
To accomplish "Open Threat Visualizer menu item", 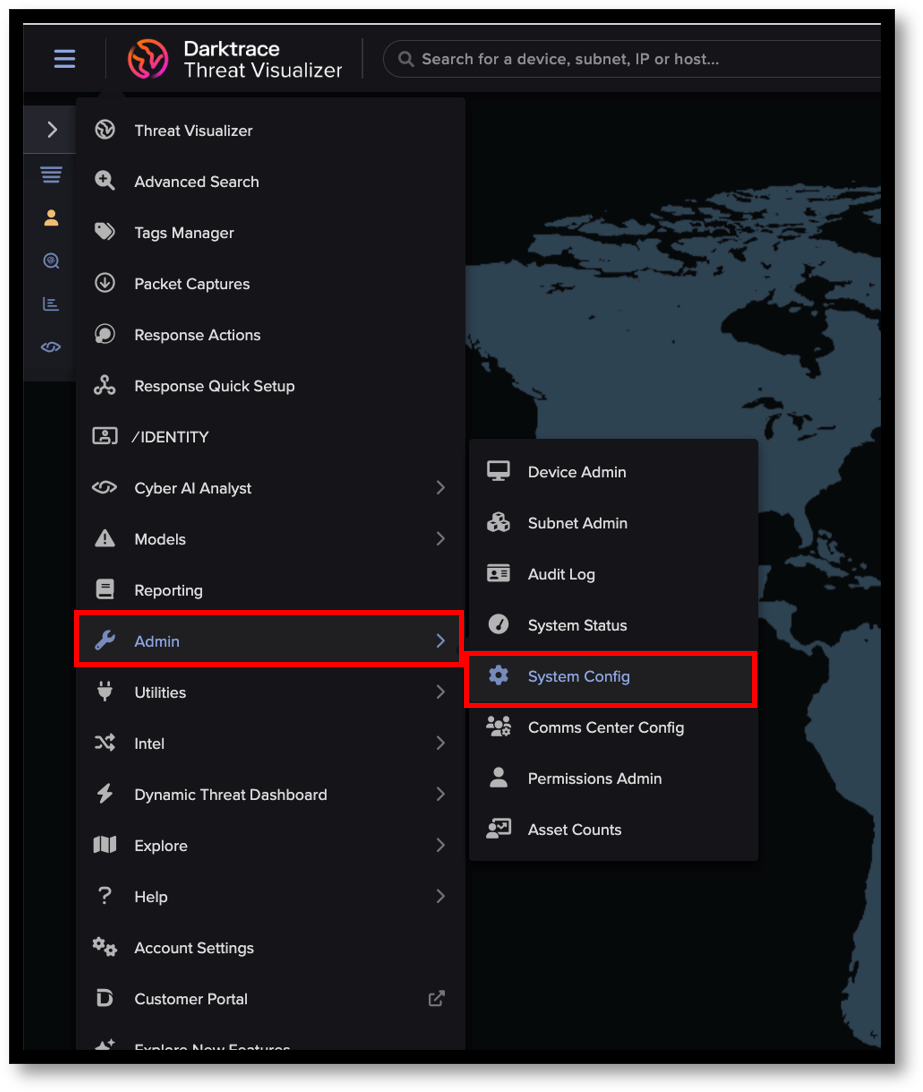I will pyautogui.click(x=270, y=130).
